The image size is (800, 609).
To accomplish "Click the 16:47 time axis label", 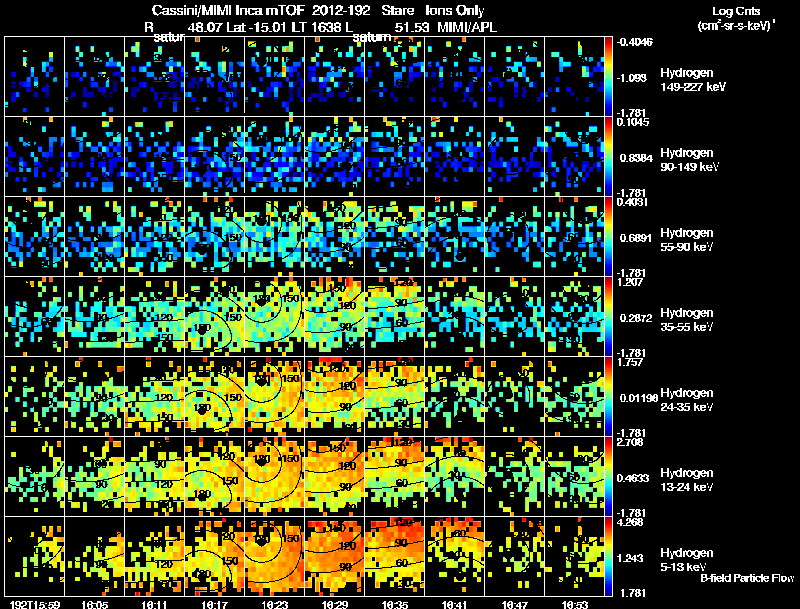I will coord(515,604).
